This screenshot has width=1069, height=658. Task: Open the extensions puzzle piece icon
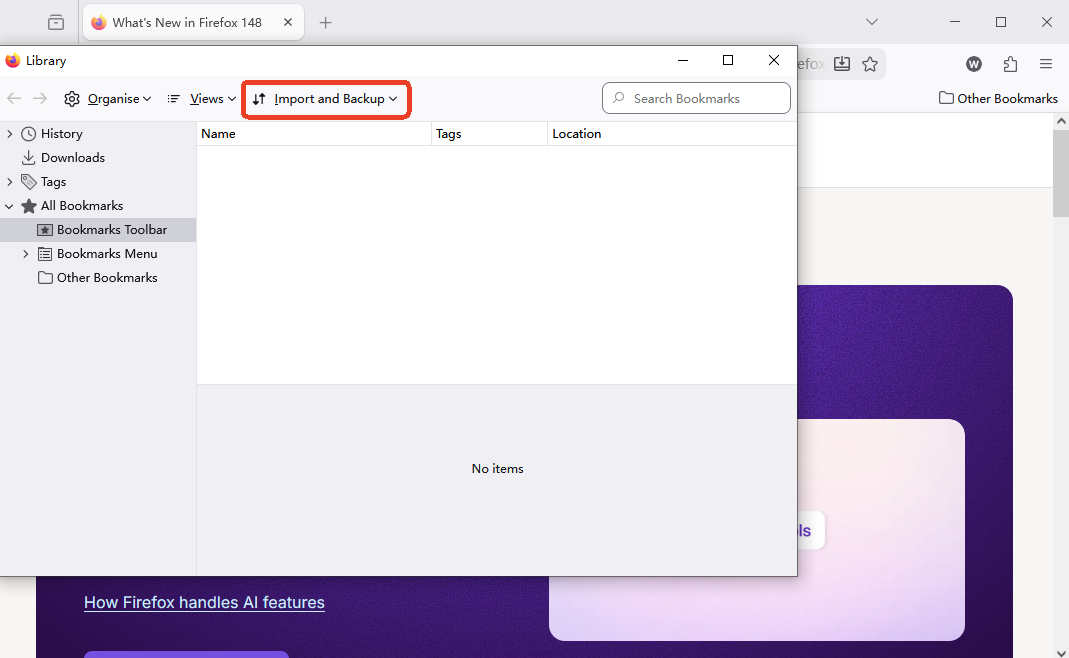pos(1010,63)
